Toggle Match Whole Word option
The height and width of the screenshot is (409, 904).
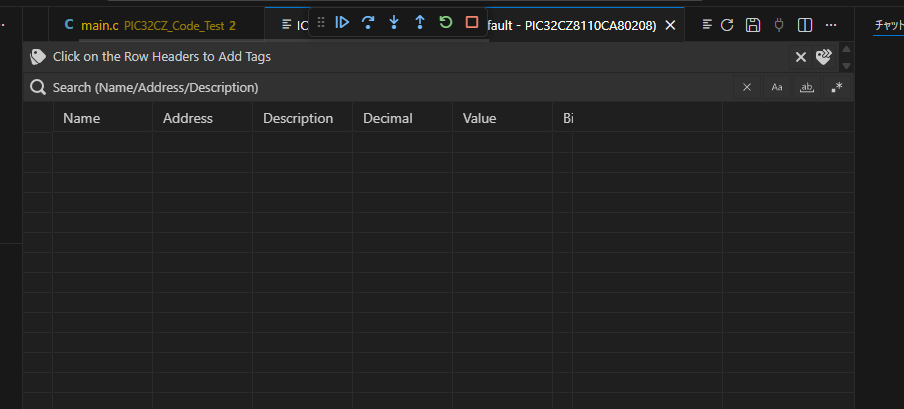click(x=807, y=87)
